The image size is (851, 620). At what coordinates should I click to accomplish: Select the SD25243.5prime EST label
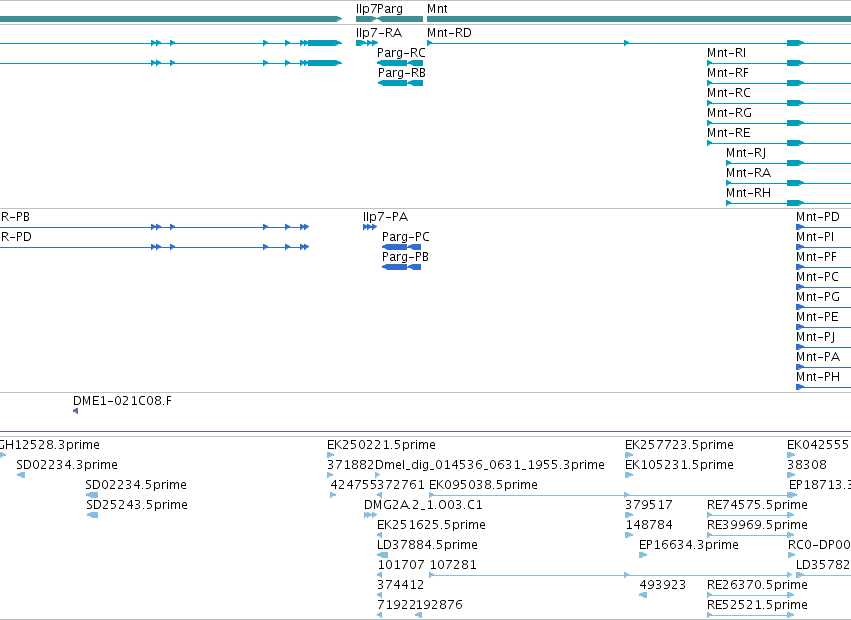(x=137, y=505)
